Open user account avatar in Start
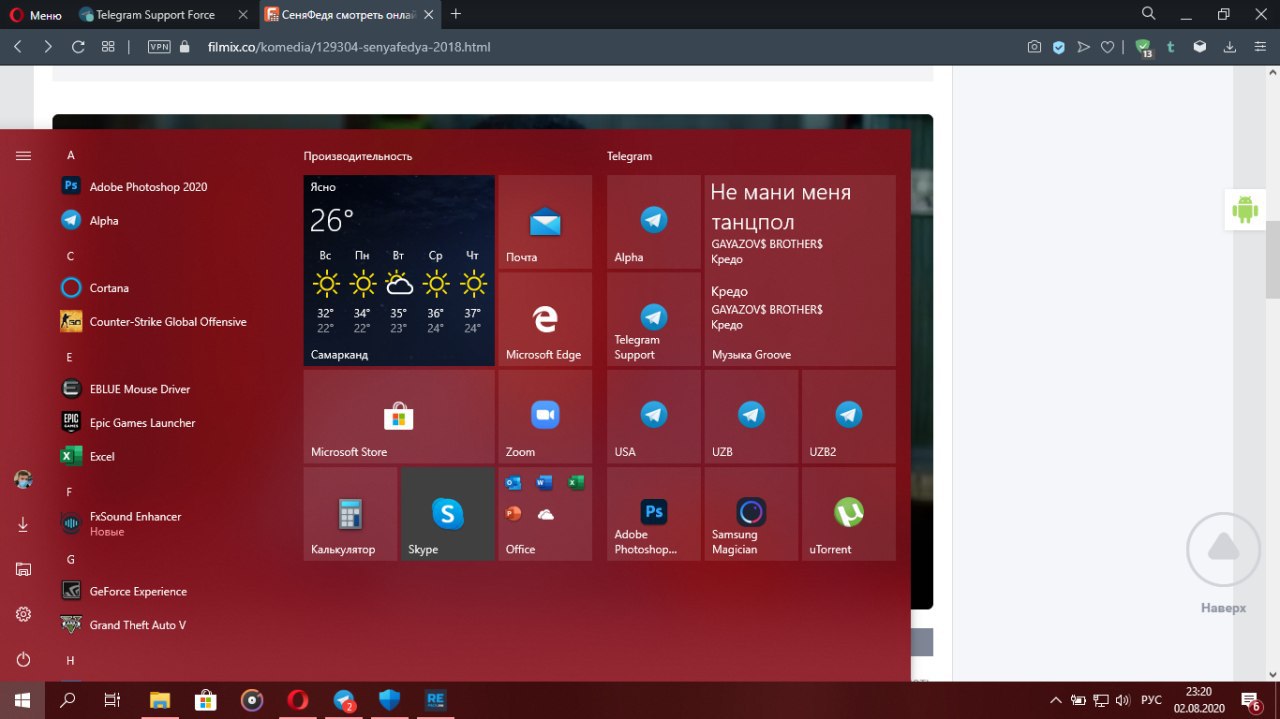This screenshot has height=719, width=1280. click(x=23, y=480)
